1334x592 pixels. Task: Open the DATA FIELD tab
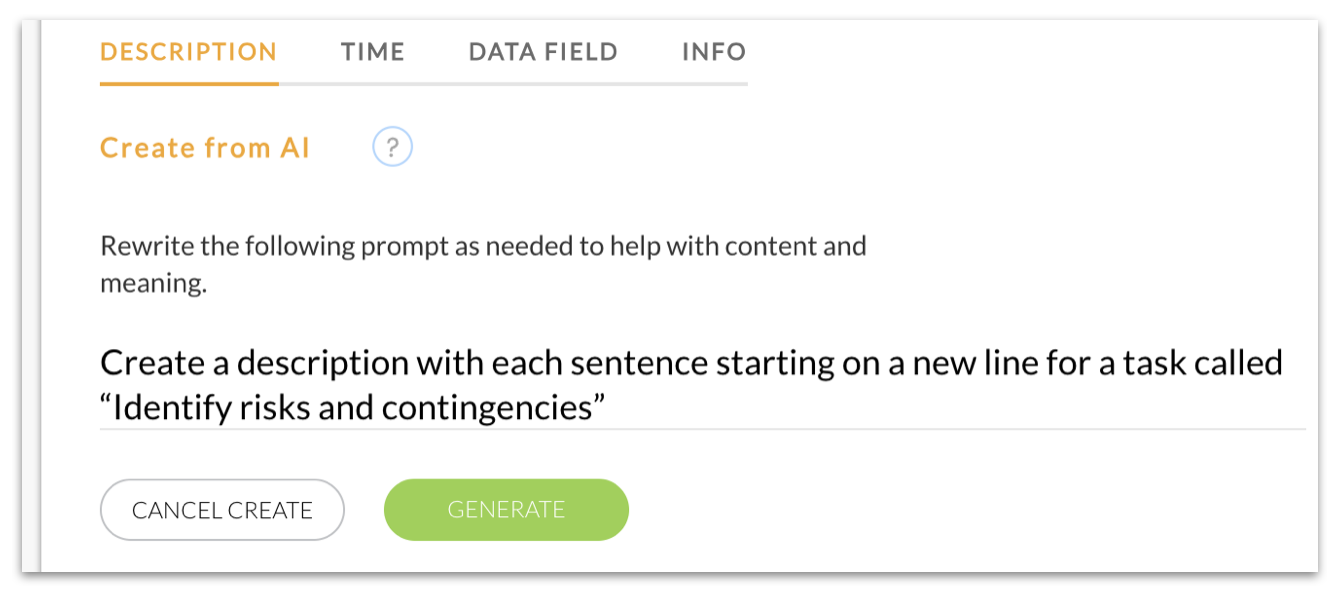[x=543, y=52]
